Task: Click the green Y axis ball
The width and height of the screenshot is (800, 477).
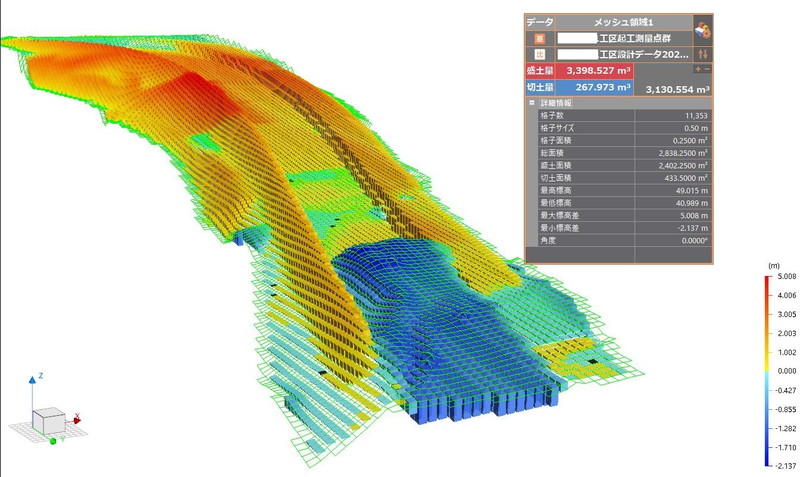Action: [x=52, y=440]
